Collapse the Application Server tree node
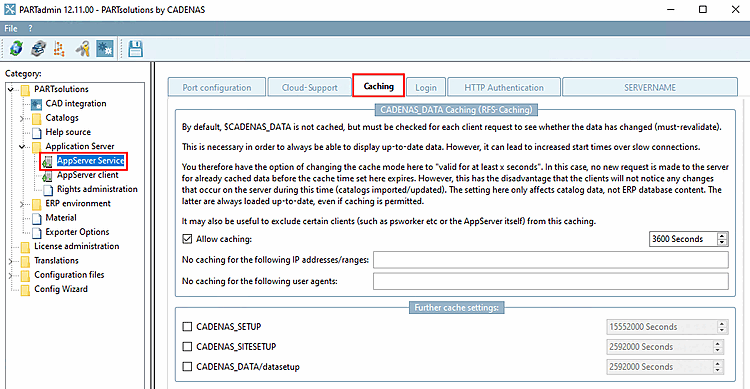This screenshot has width=750, height=389. coord(22,146)
